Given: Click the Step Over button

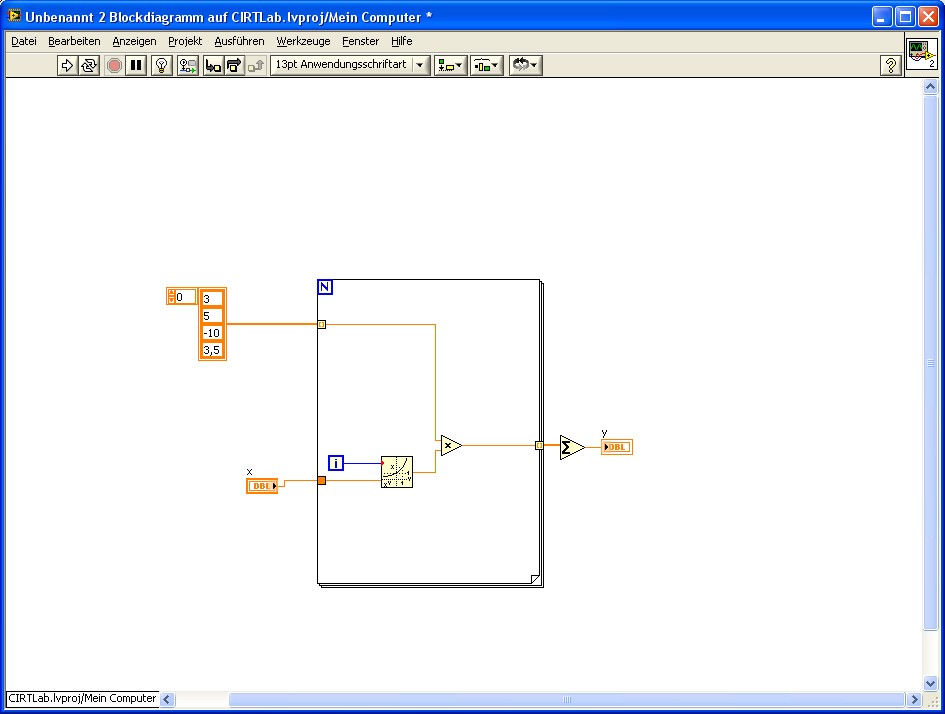Looking at the screenshot, I should tap(234, 65).
